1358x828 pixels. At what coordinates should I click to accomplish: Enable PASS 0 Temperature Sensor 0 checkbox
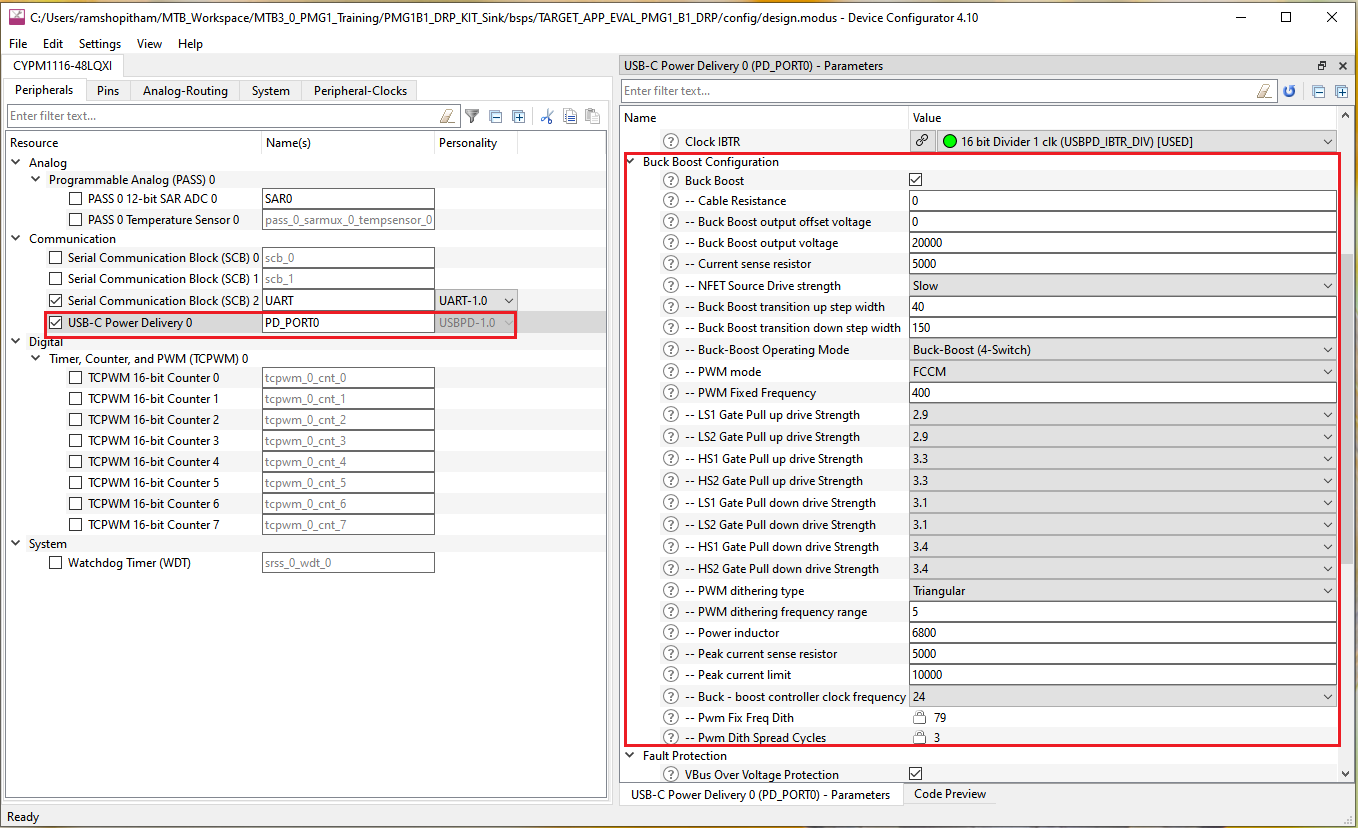76,219
